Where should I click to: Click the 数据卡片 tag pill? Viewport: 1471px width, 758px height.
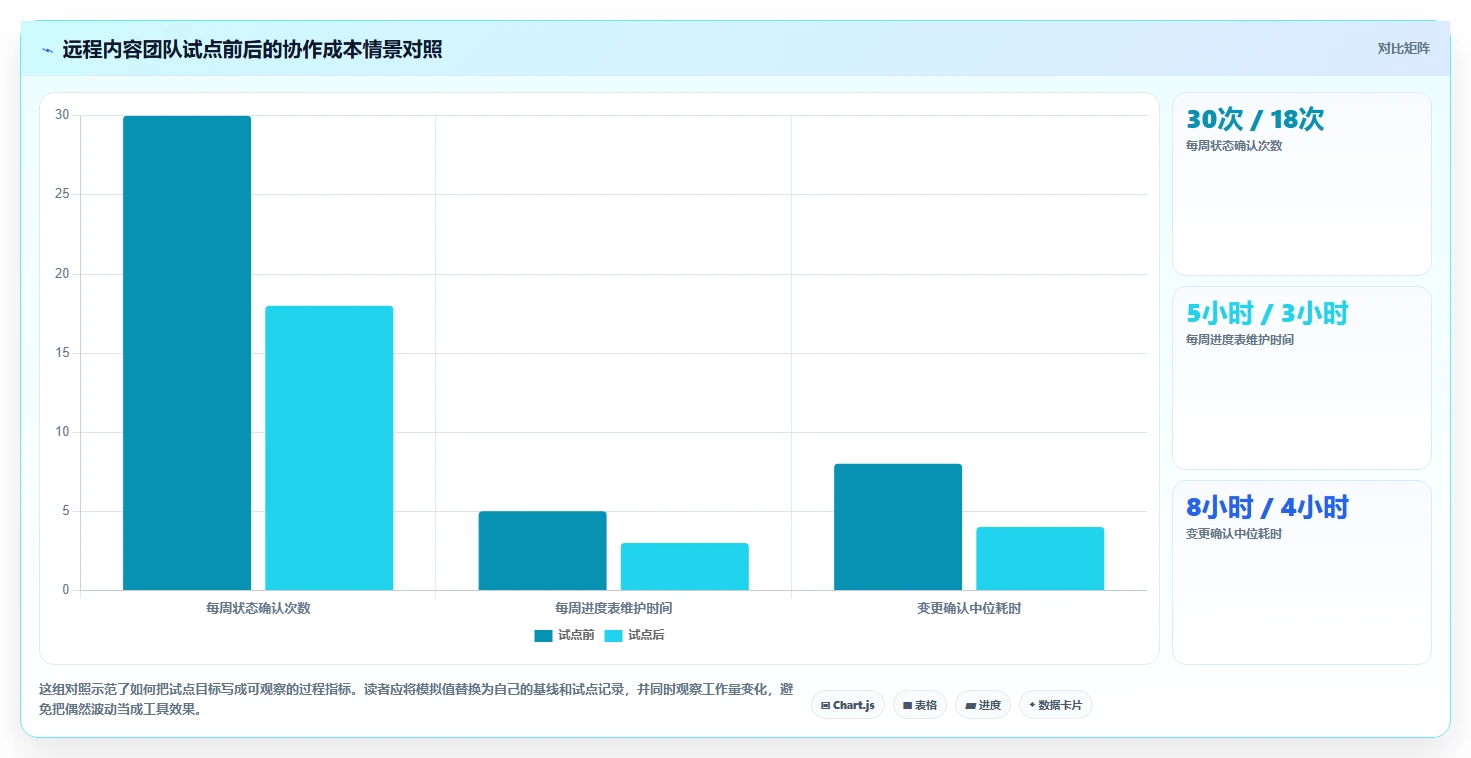pos(1055,705)
